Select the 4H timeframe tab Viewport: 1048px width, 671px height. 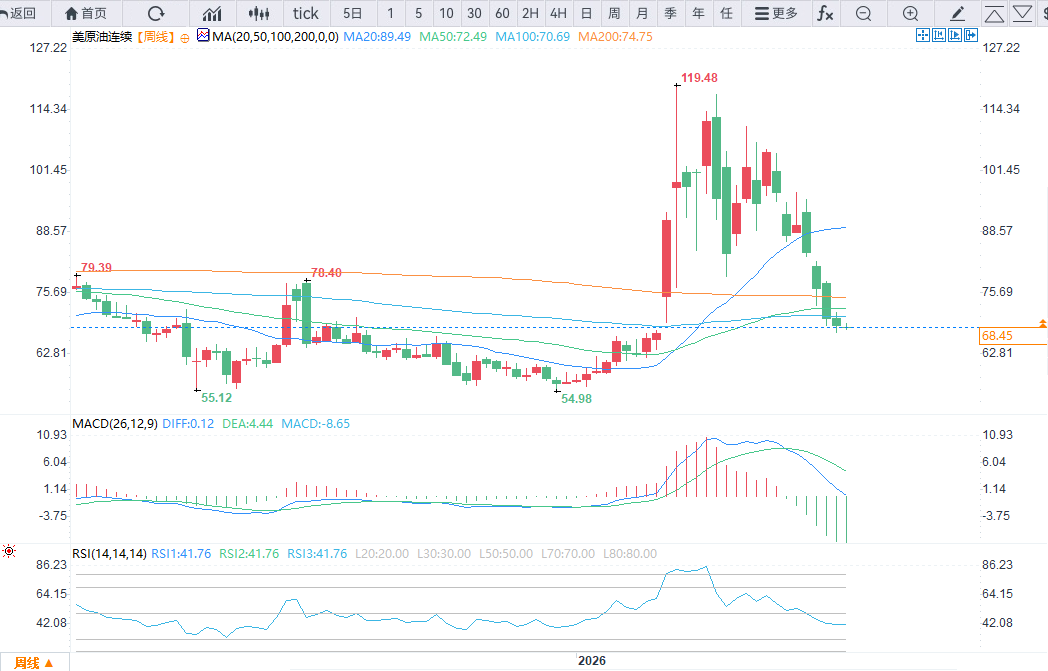558,13
